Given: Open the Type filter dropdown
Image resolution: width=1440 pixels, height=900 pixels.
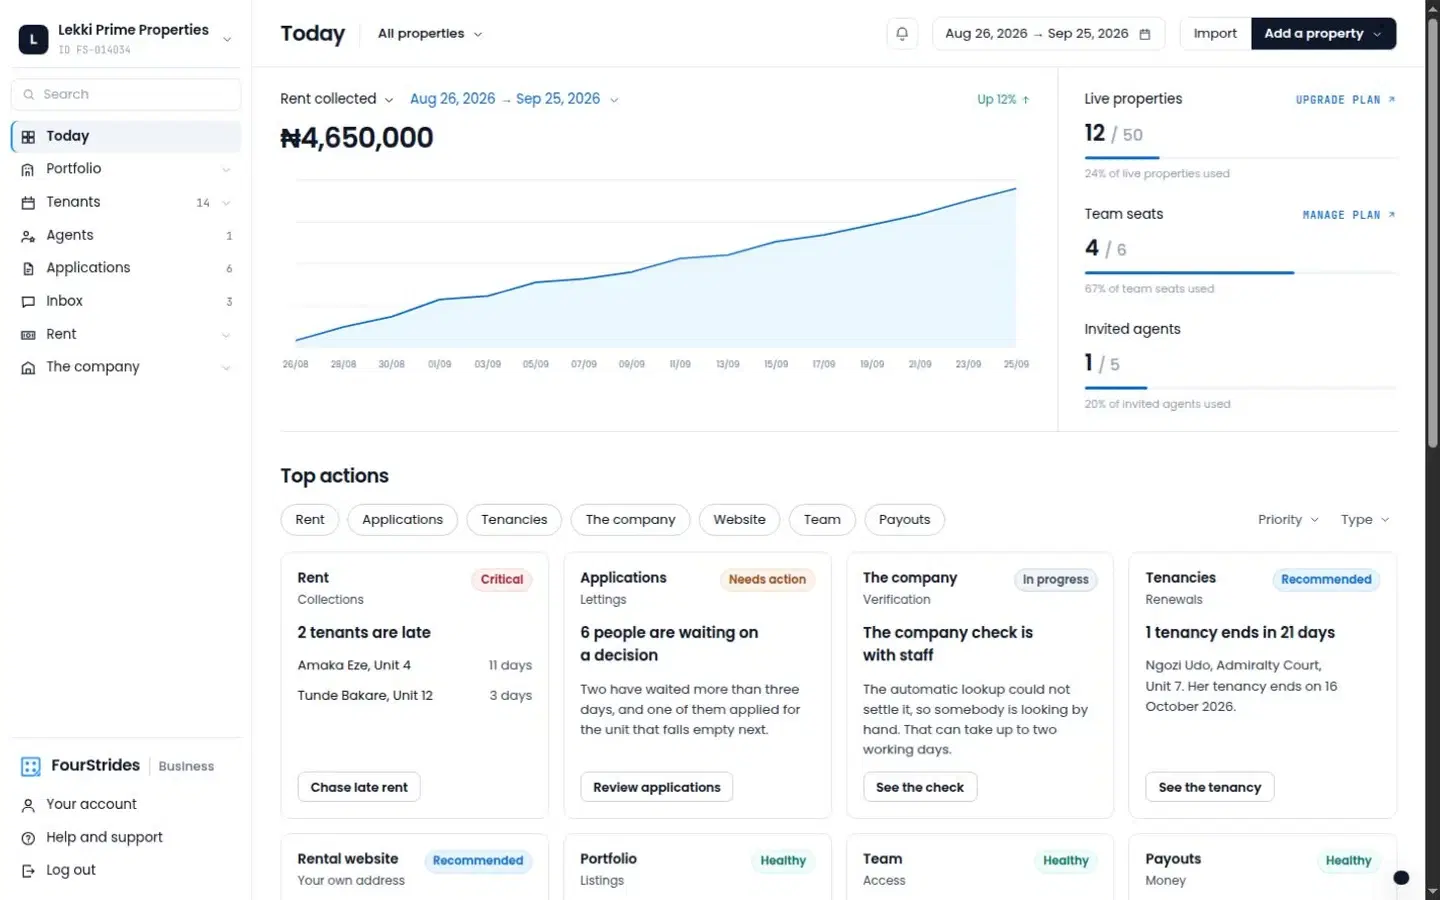Looking at the screenshot, I should 1365,520.
